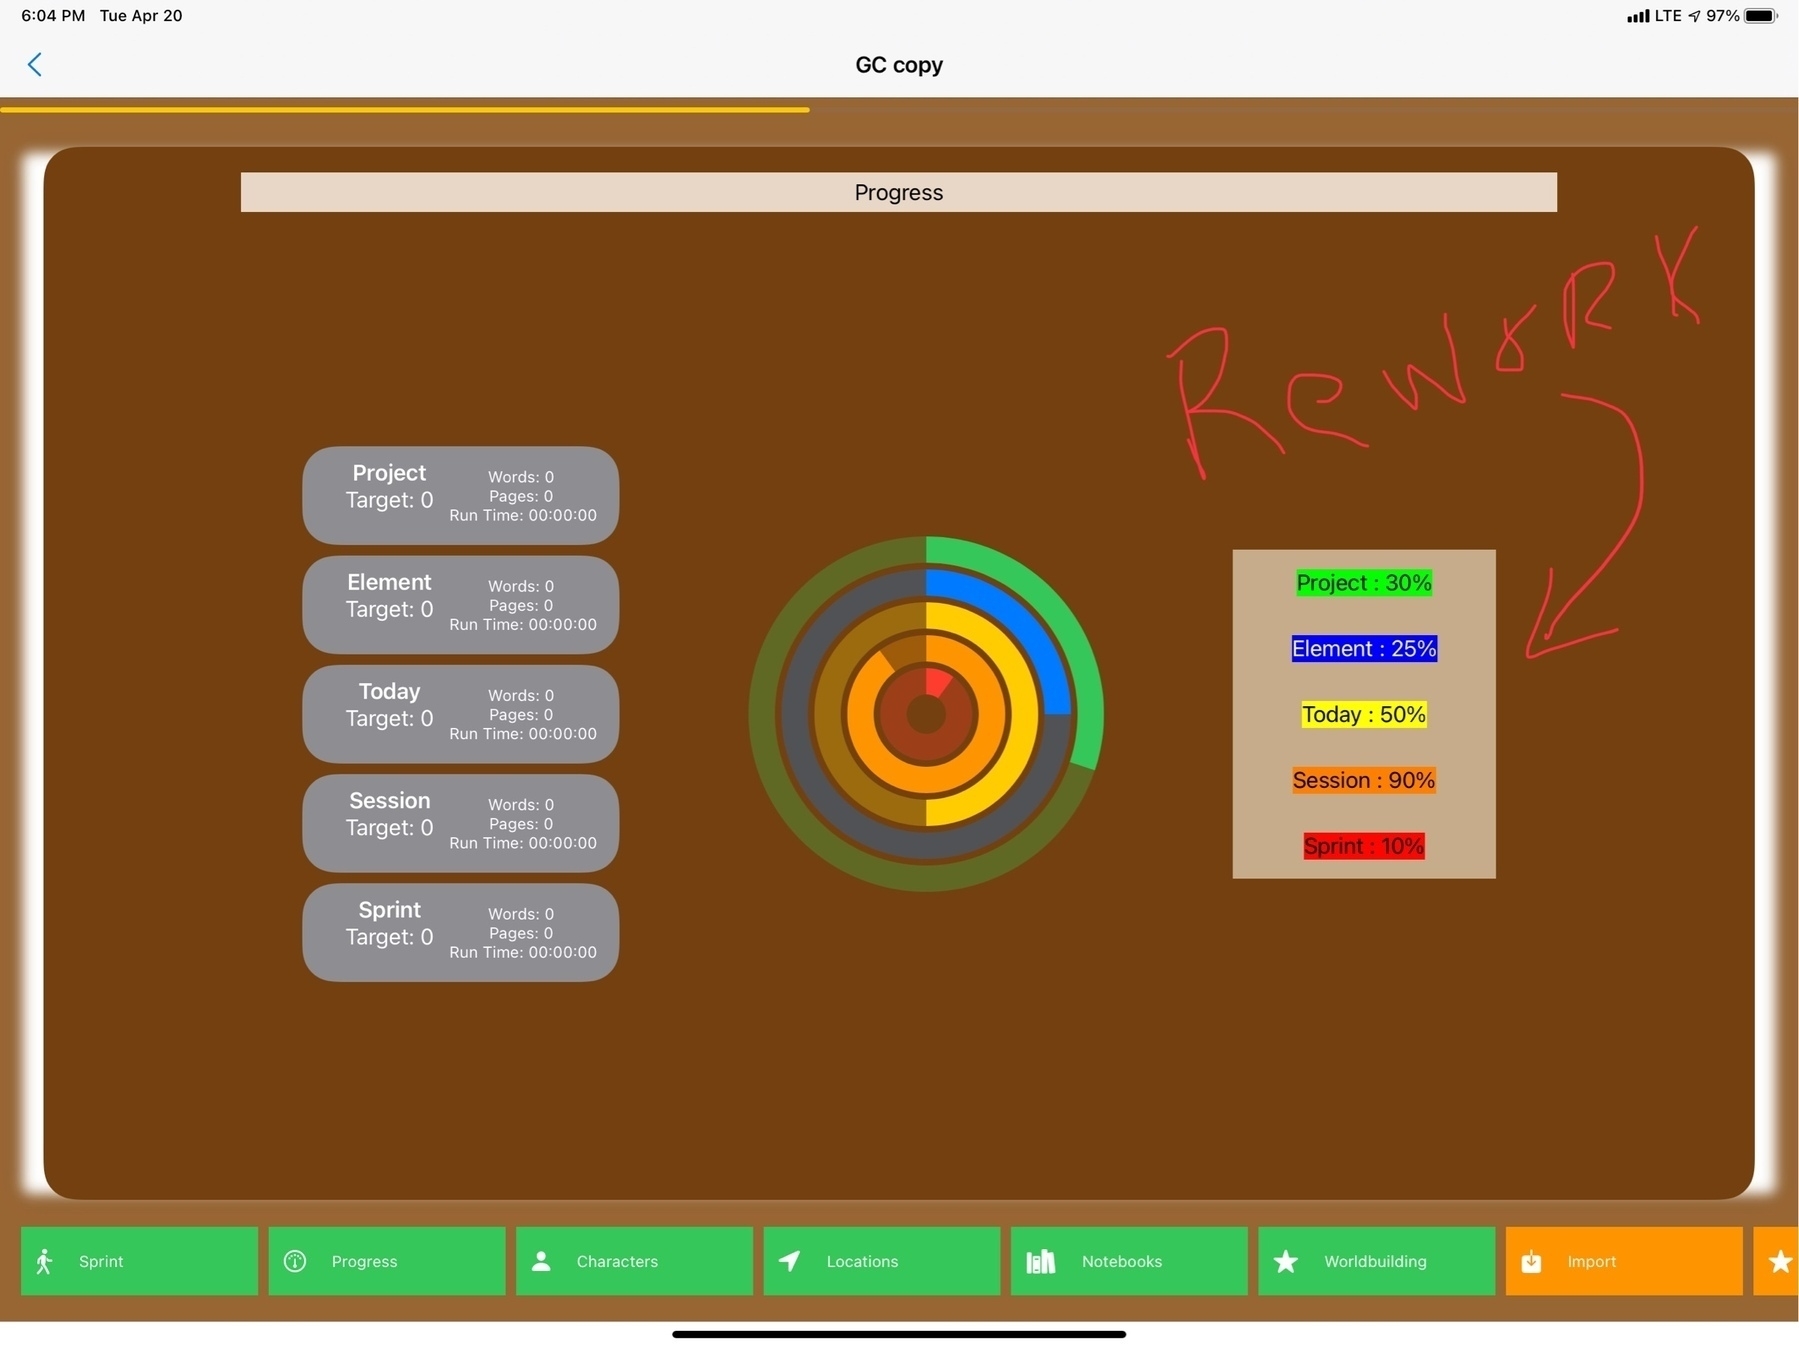The width and height of the screenshot is (1799, 1348).
Task: Click the blue Element 25% legend label
Action: (1363, 649)
